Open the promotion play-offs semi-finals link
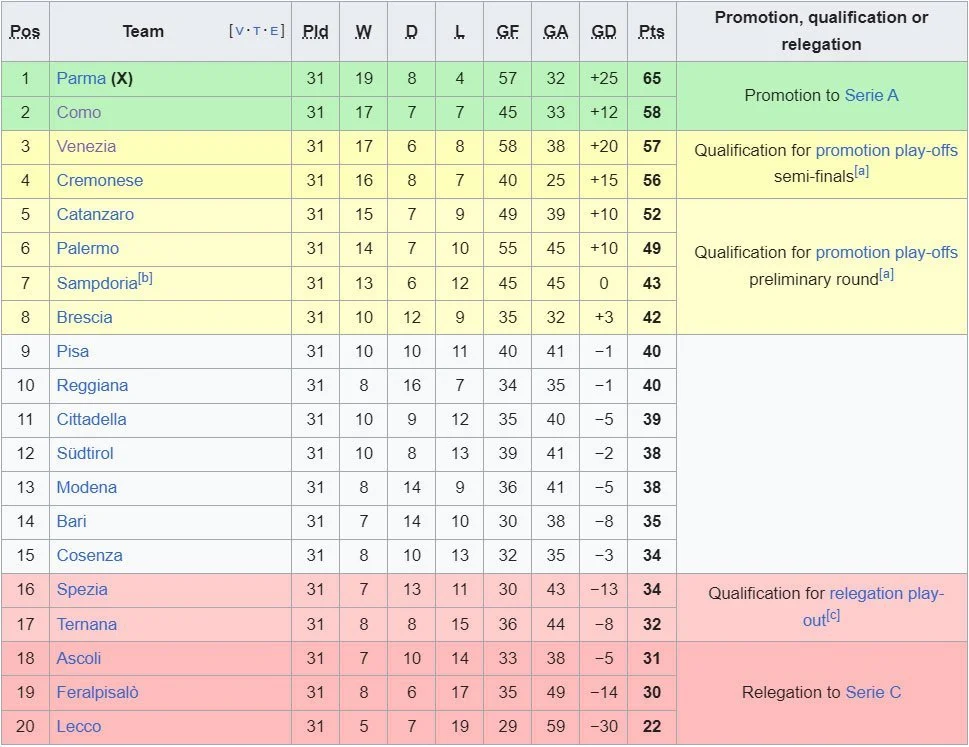Image resolution: width=969 pixels, height=747 pixels. coord(886,150)
